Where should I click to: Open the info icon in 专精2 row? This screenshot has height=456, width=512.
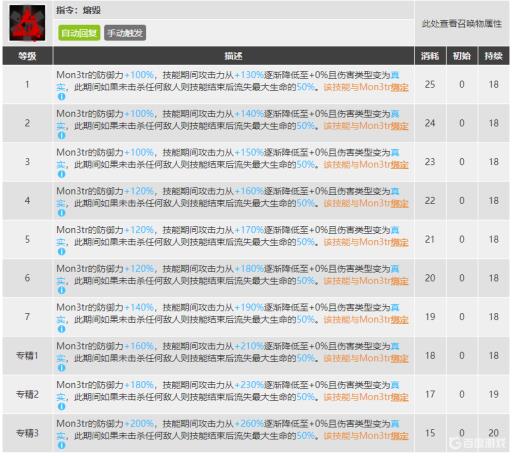click(61, 406)
